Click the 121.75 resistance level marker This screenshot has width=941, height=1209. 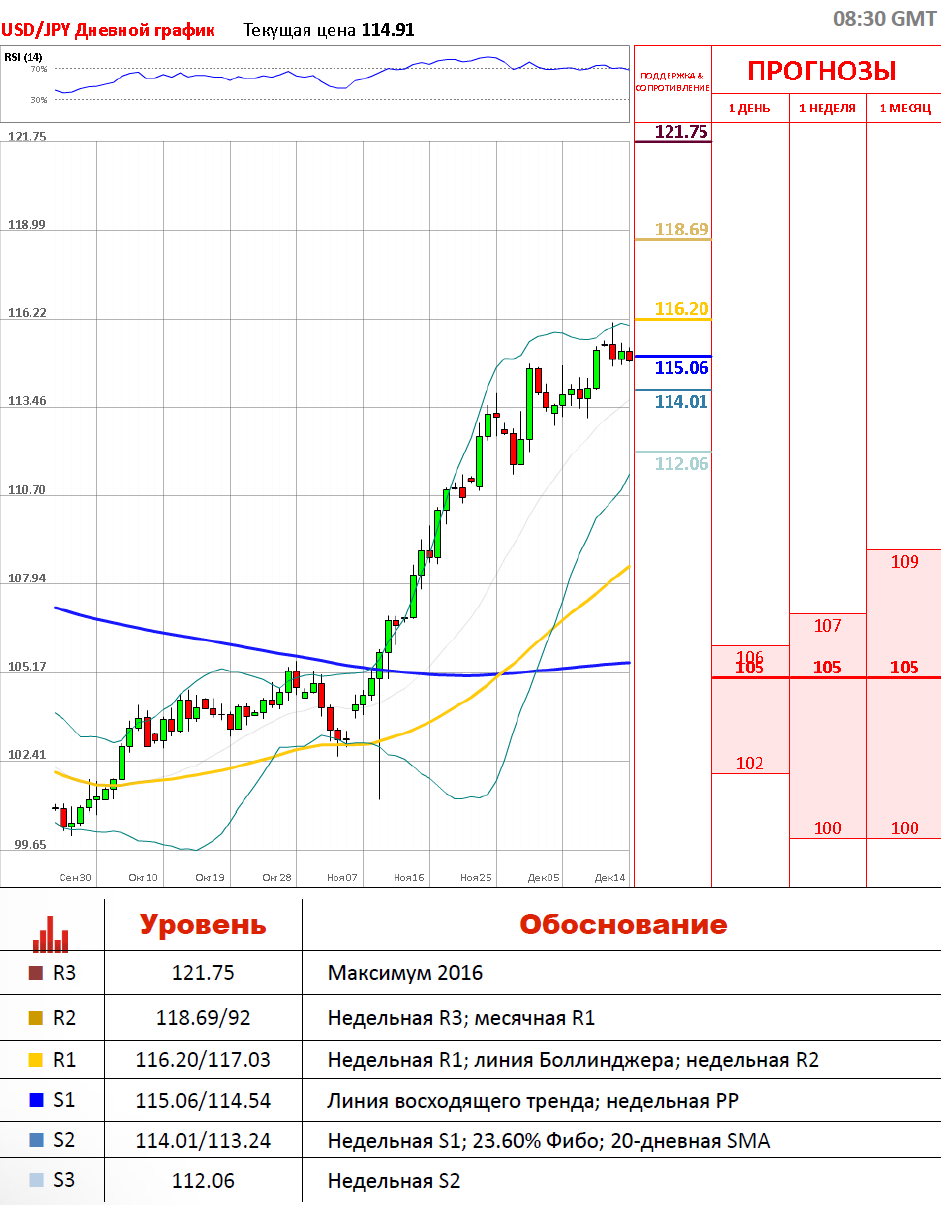pos(680,132)
